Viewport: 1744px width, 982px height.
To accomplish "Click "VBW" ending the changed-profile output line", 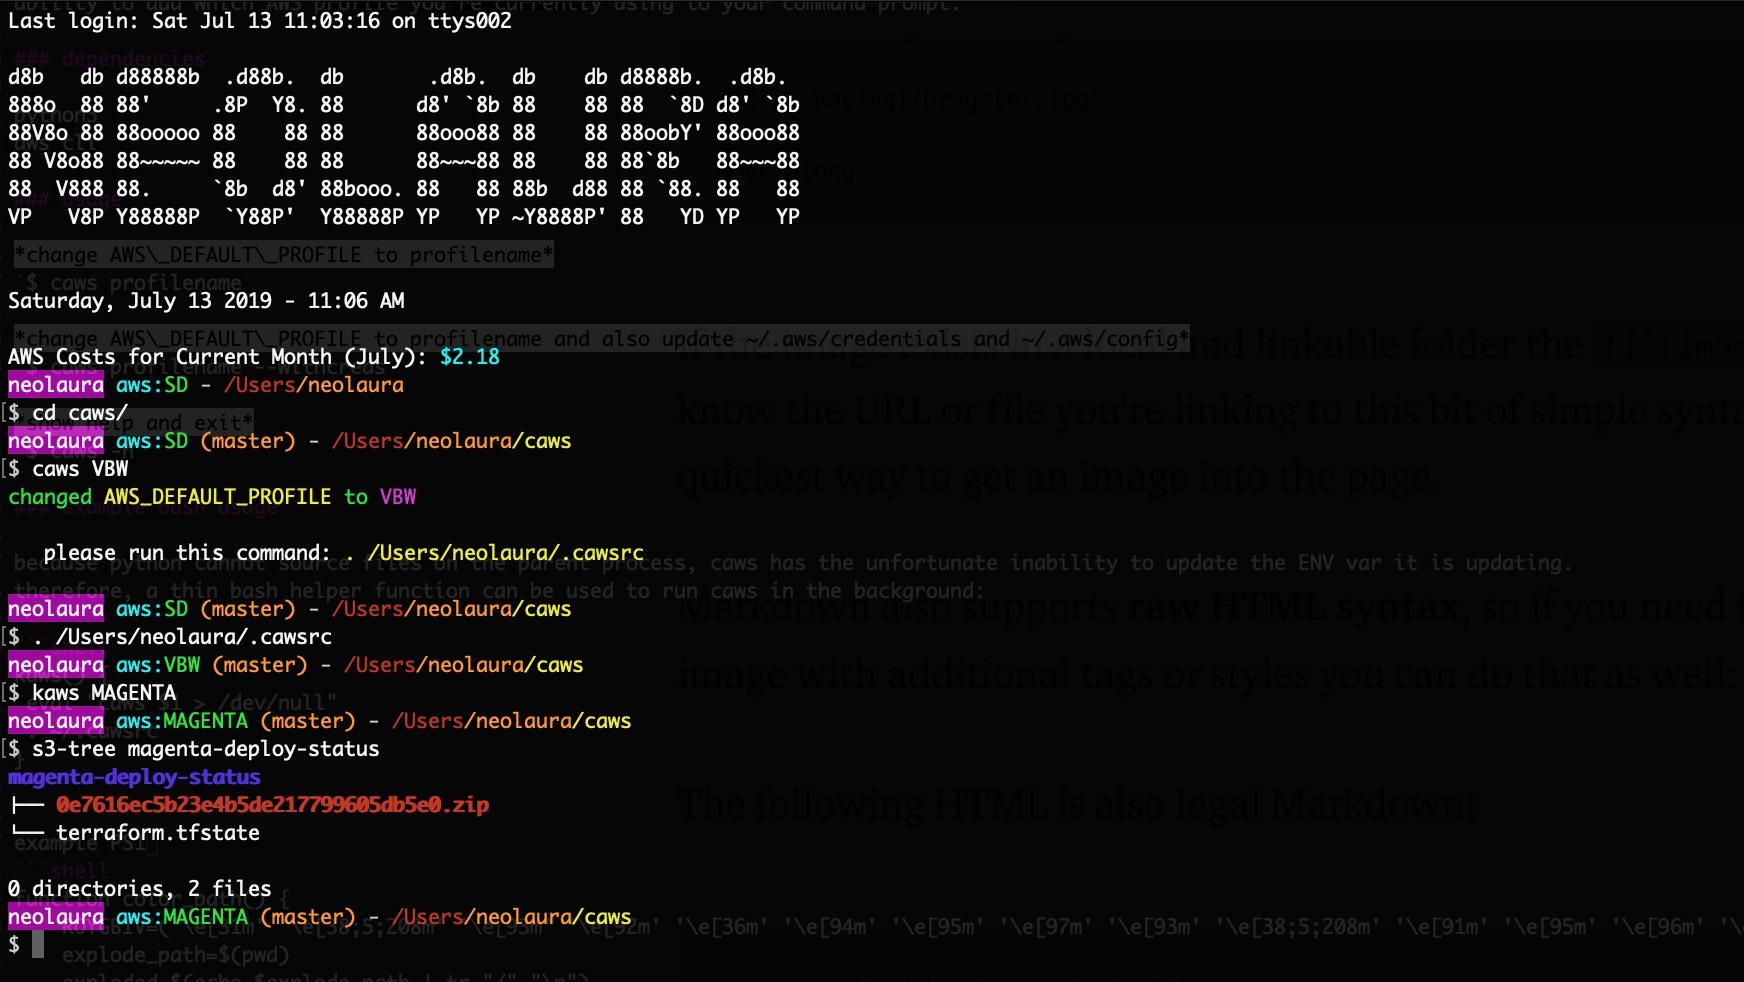I will [398, 497].
